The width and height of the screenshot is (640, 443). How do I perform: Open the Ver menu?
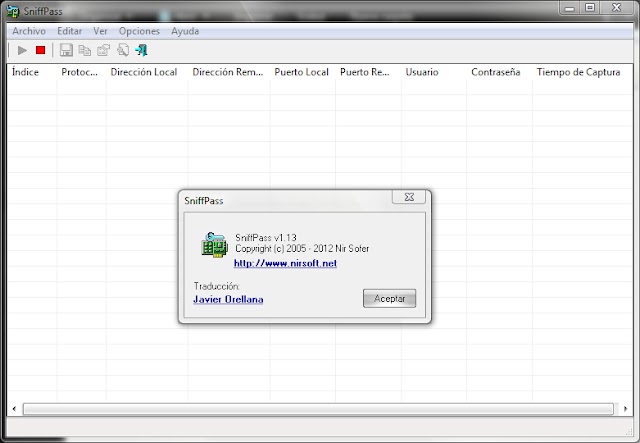pyautogui.click(x=100, y=31)
